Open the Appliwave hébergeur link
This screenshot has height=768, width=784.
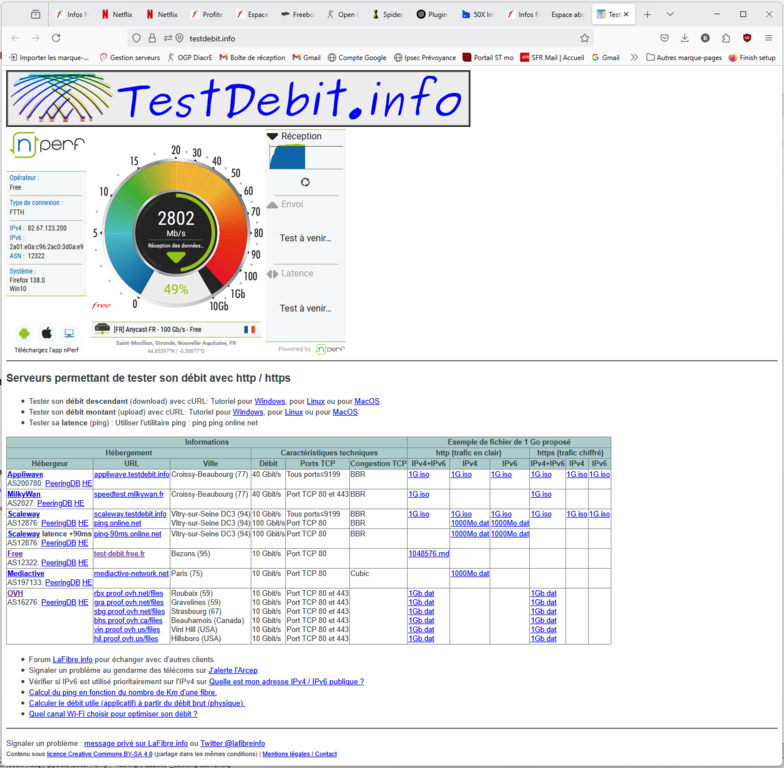[x=25, y=474]
